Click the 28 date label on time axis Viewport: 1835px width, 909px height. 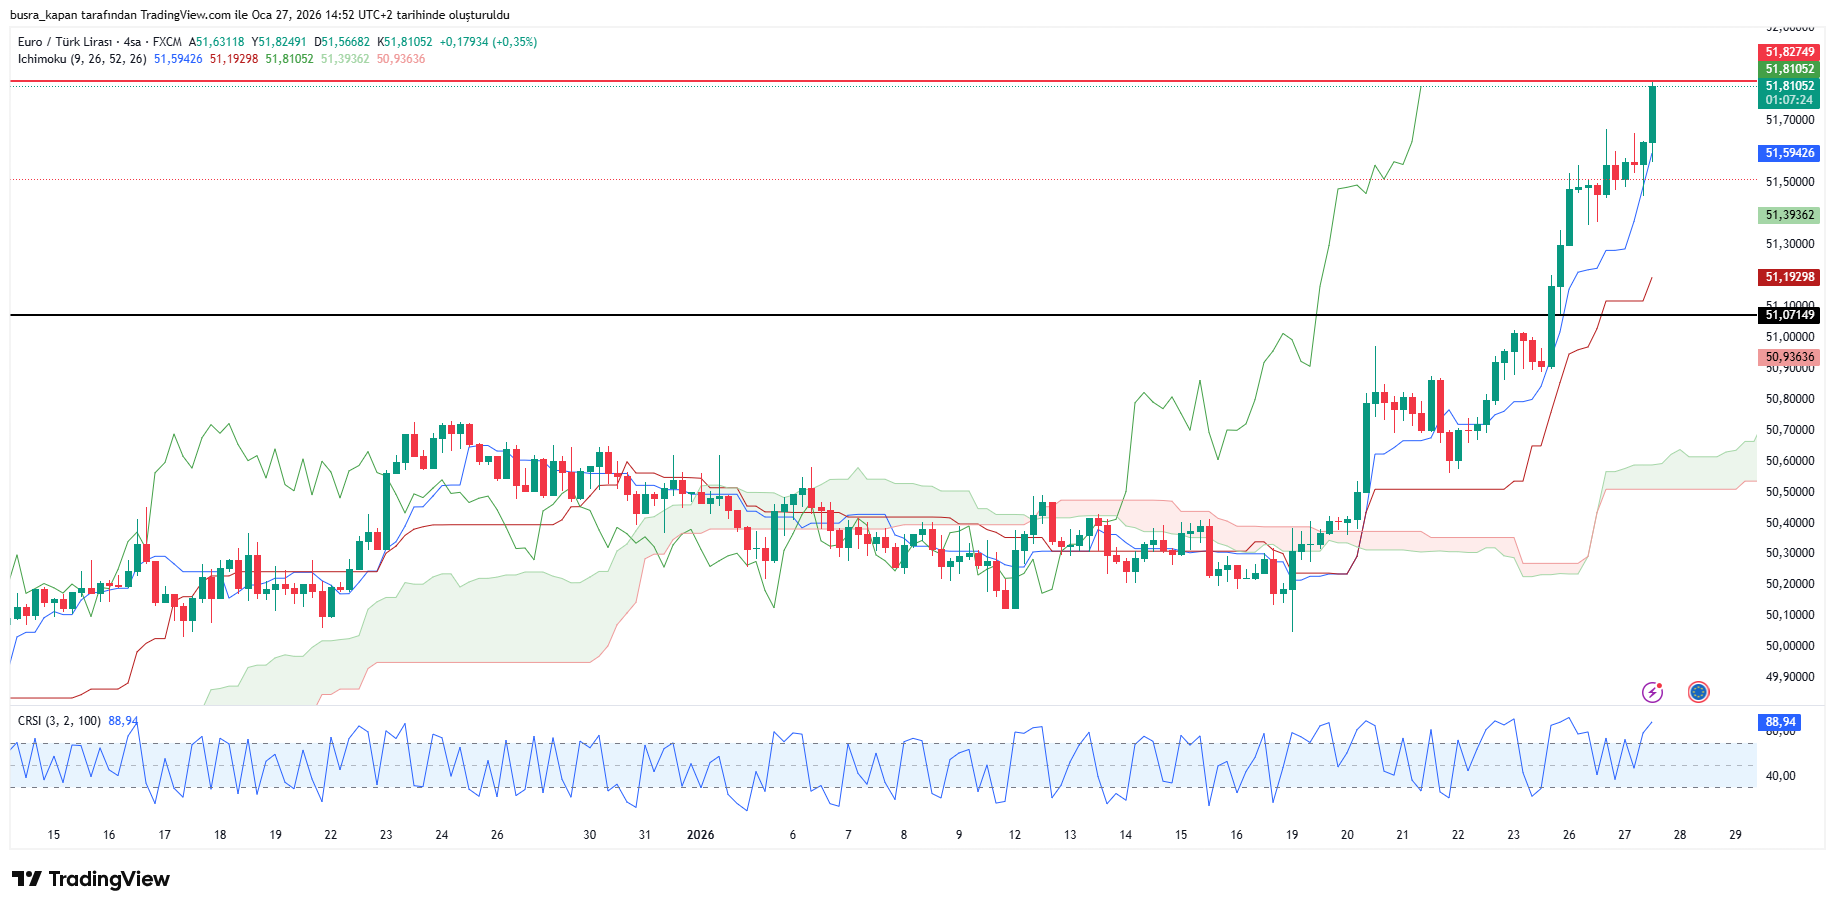pyautogui.click(x=1680, y=835)
